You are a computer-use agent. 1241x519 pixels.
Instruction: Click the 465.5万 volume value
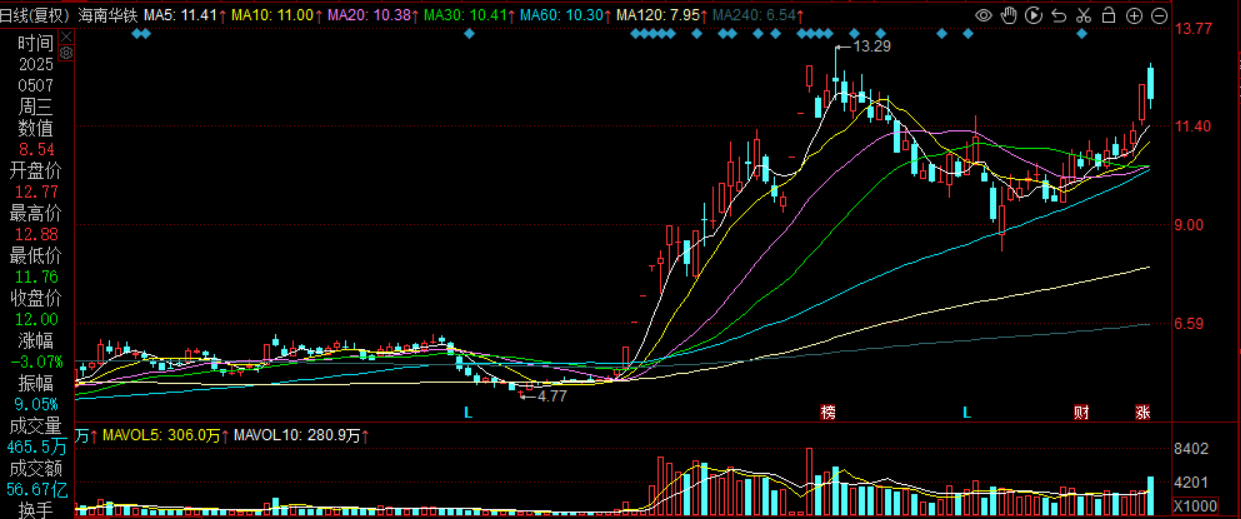point(37,446)
